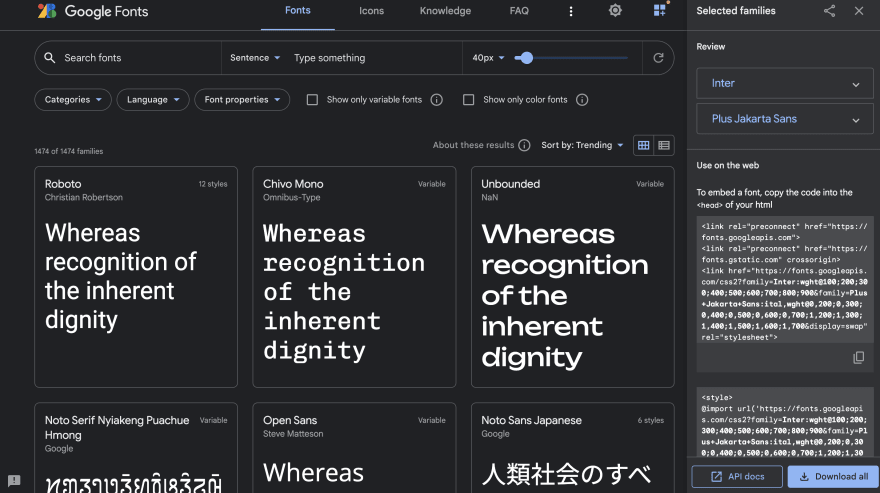The width and height of the screenshot is (880, 493).
Task: Click the Download all button
Action: [x=833, y=477]
